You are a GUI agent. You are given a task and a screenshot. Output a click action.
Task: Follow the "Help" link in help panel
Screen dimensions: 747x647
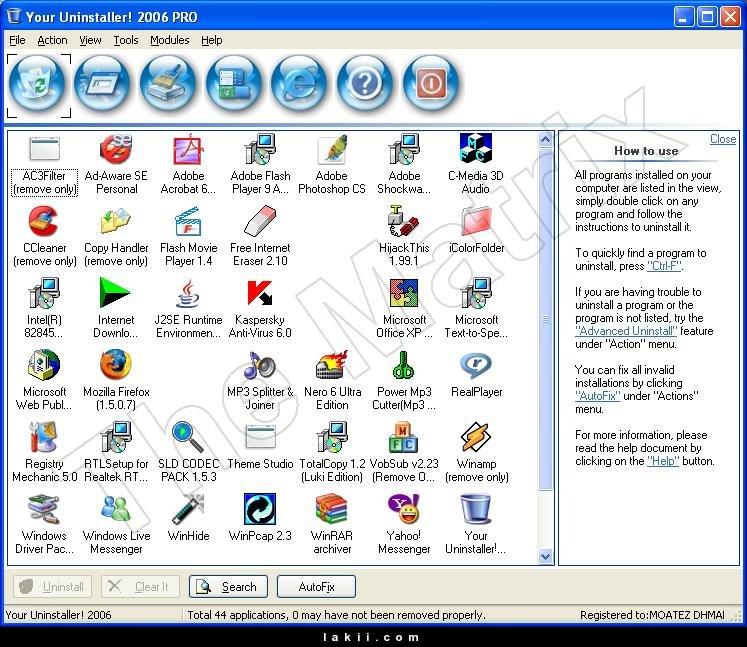pyautogui.click(x=663, y=461)
